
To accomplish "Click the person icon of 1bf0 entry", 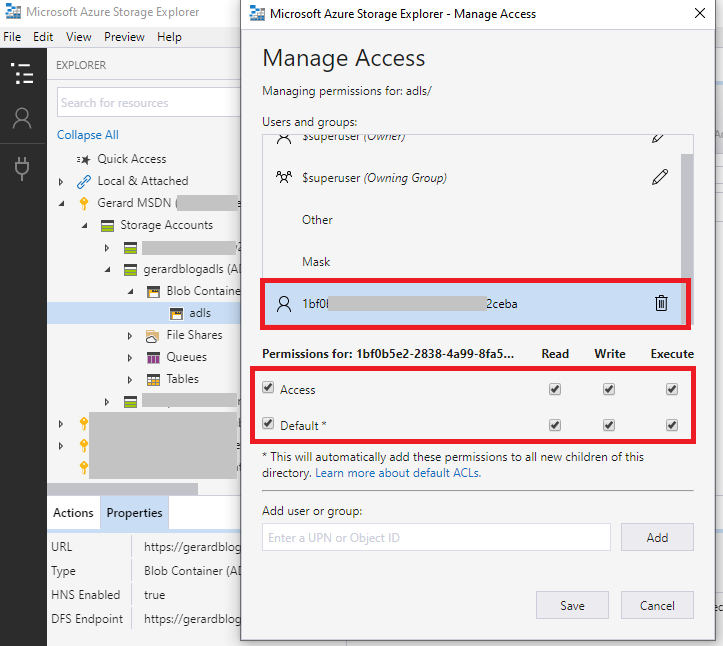I will pyautogui.click(x=284, y=304).
